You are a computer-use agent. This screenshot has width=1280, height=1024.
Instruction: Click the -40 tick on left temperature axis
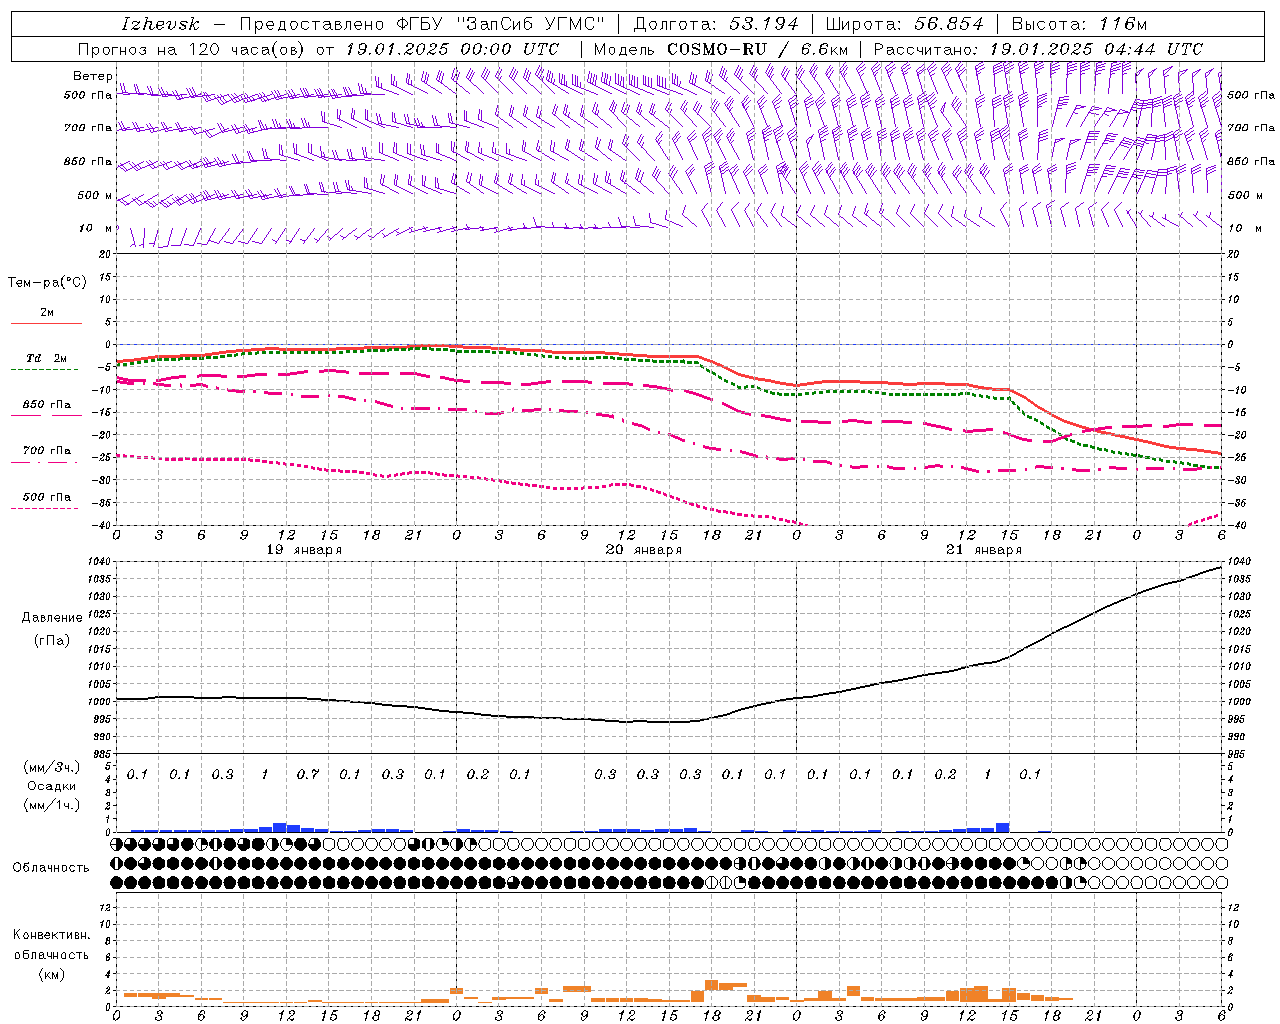pyautogui.click(x=101, y=525)
